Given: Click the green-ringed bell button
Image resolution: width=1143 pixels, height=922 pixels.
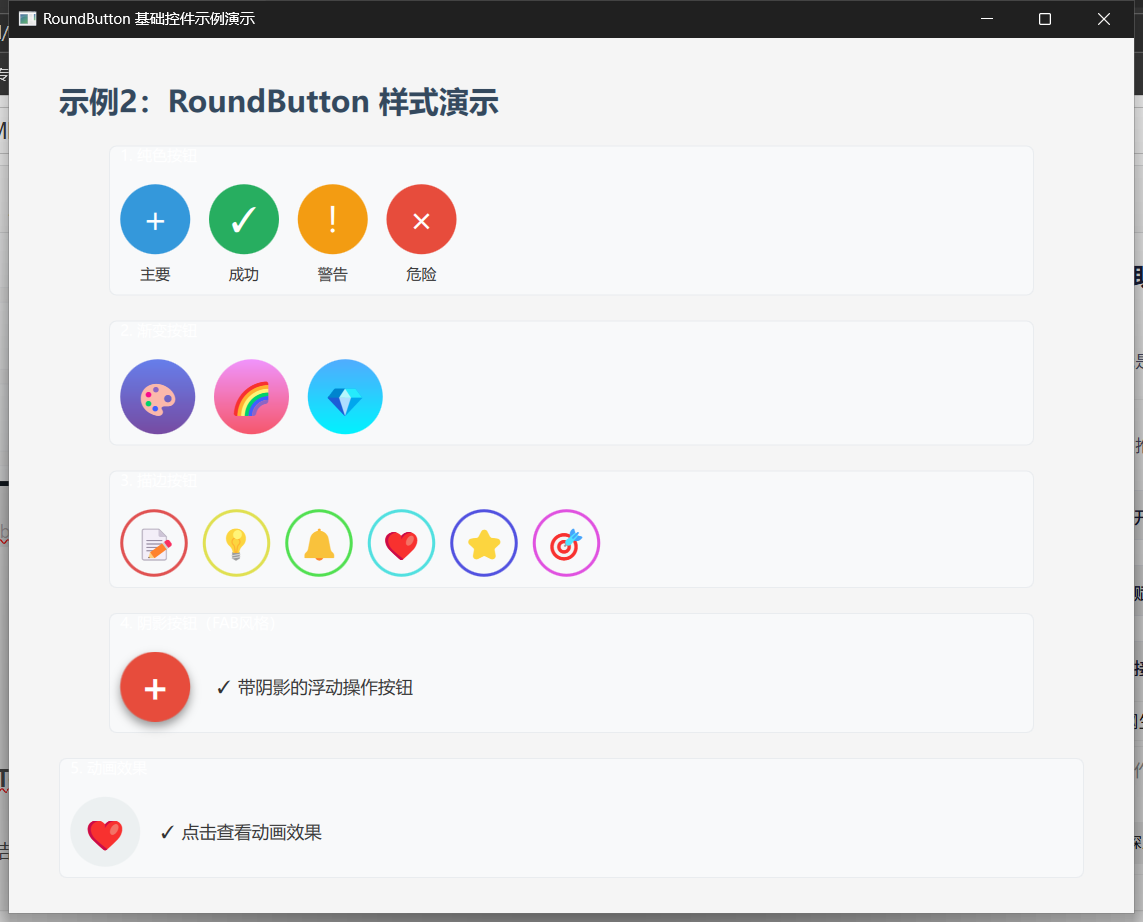Looking at the screenshot, I should pos(319,543).
